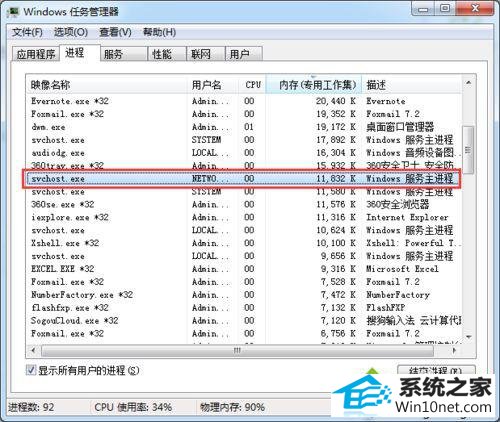Sort by 用户名 column header
500x422 pixels.
[213, 85]
